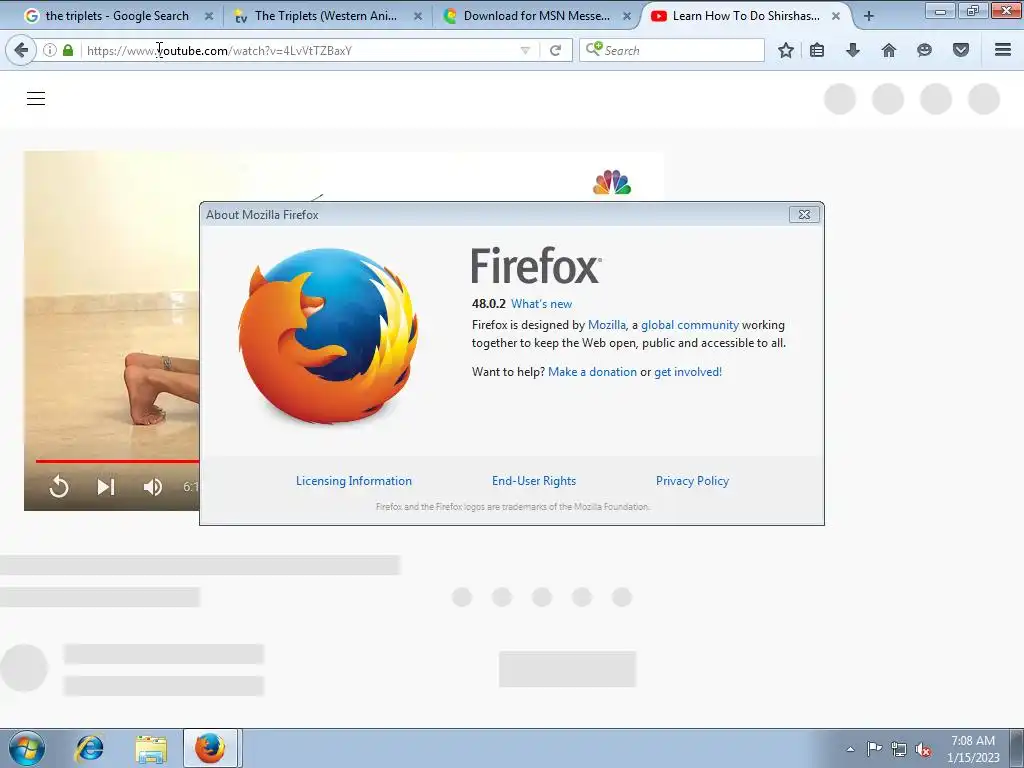Click 'Make a donation' link
This screenshot has height=768, width=1024.
[592, 372]
